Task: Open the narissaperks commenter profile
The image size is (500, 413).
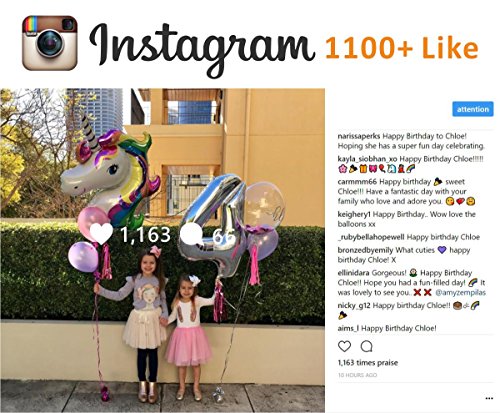Action: (x=359, y=136)
